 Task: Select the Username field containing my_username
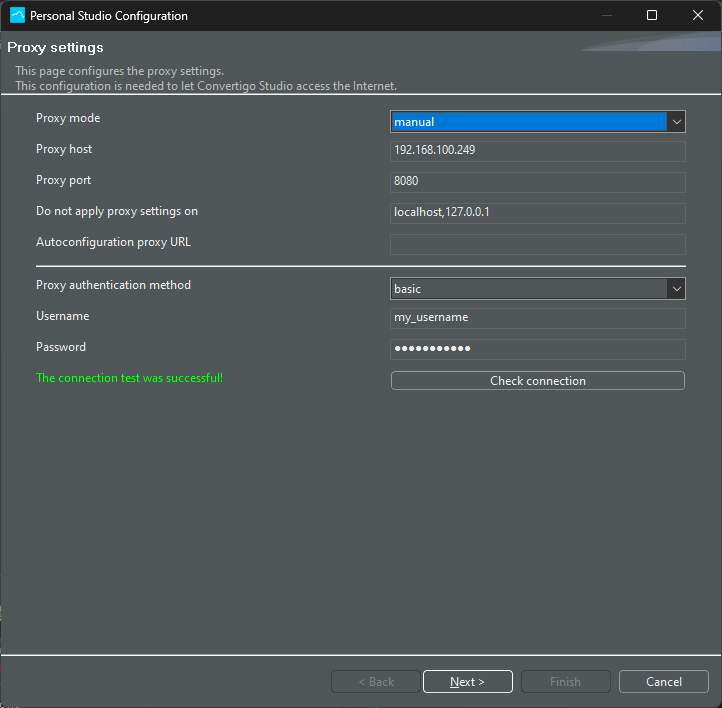(x=537, y=318)
